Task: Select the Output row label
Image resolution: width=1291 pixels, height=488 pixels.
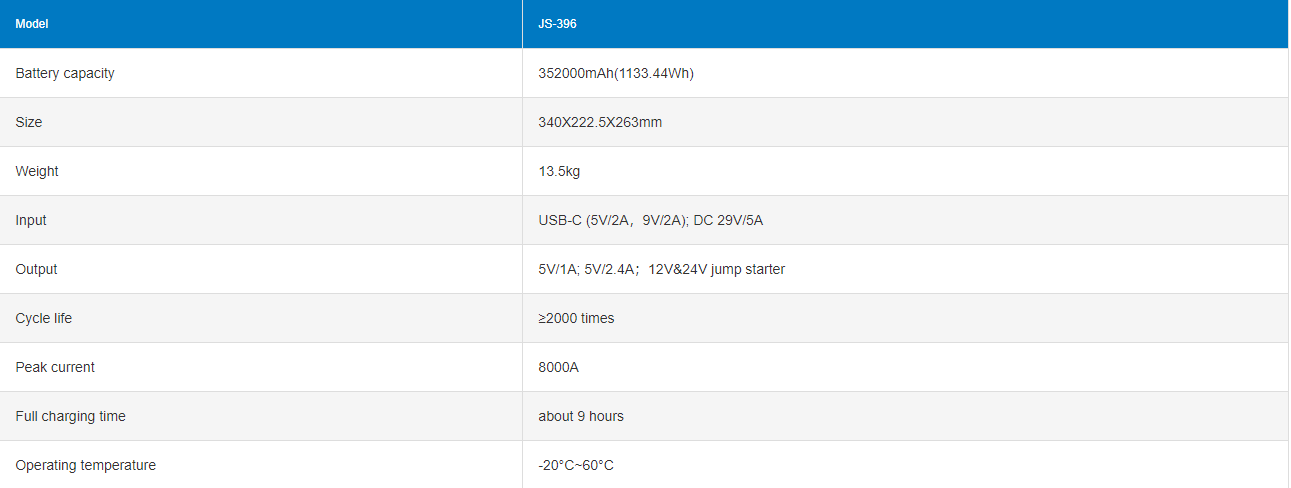Action: pos(37,269)
